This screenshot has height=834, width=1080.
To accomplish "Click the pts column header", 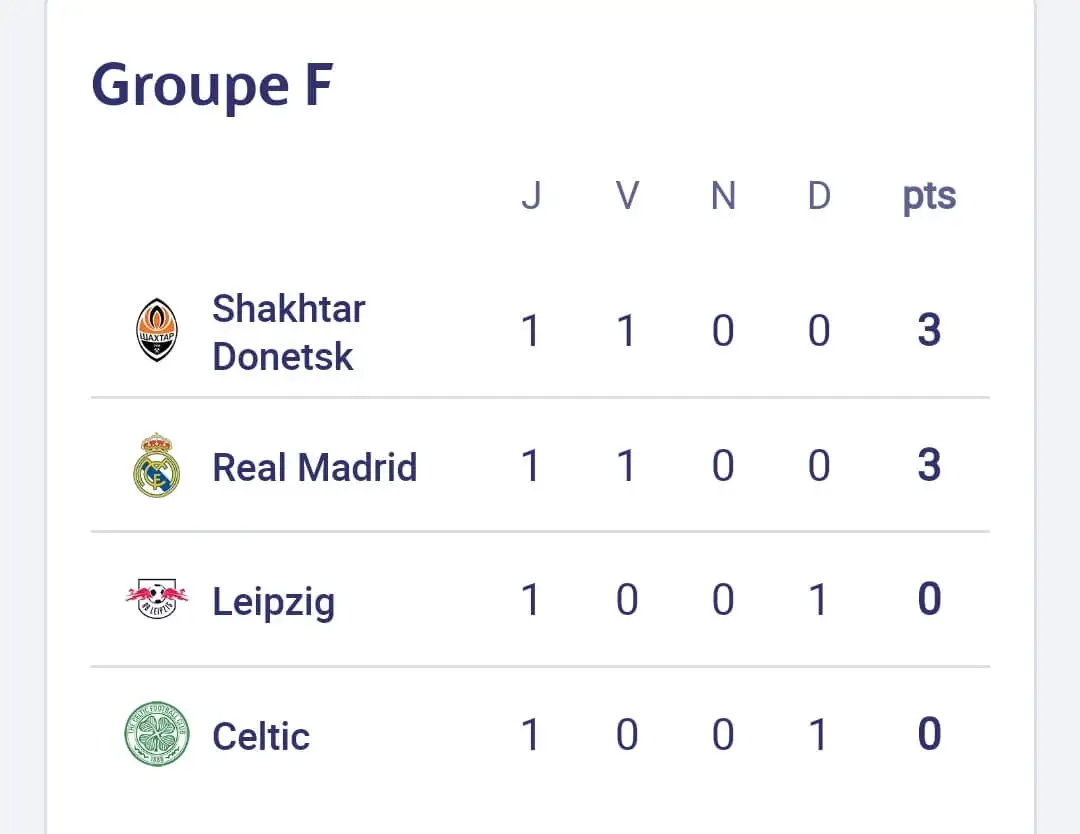I will tap(929, 197).
